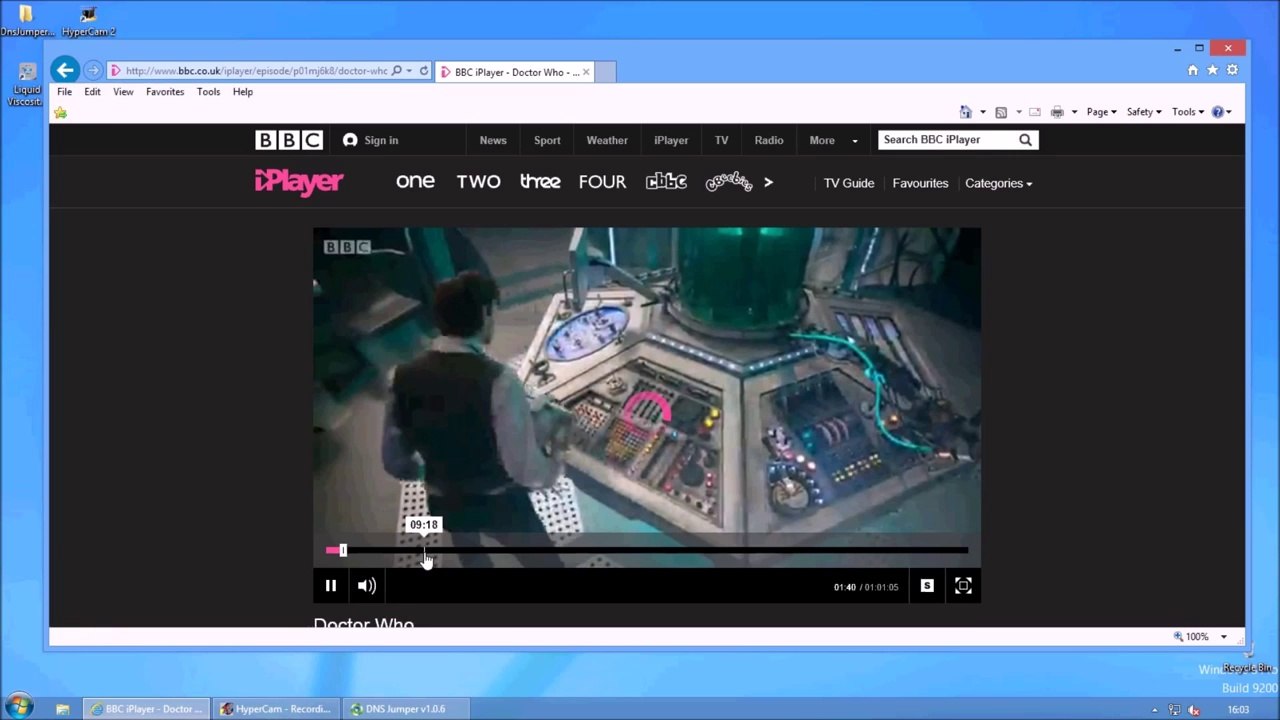Open the command bar Tools dropdown
This screenshot has width=1280, height=720.
pos(1188,112)
